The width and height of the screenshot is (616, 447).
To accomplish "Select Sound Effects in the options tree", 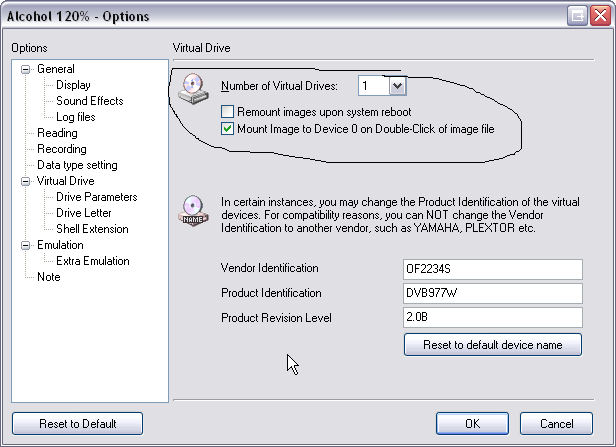I will click(89, 101).
